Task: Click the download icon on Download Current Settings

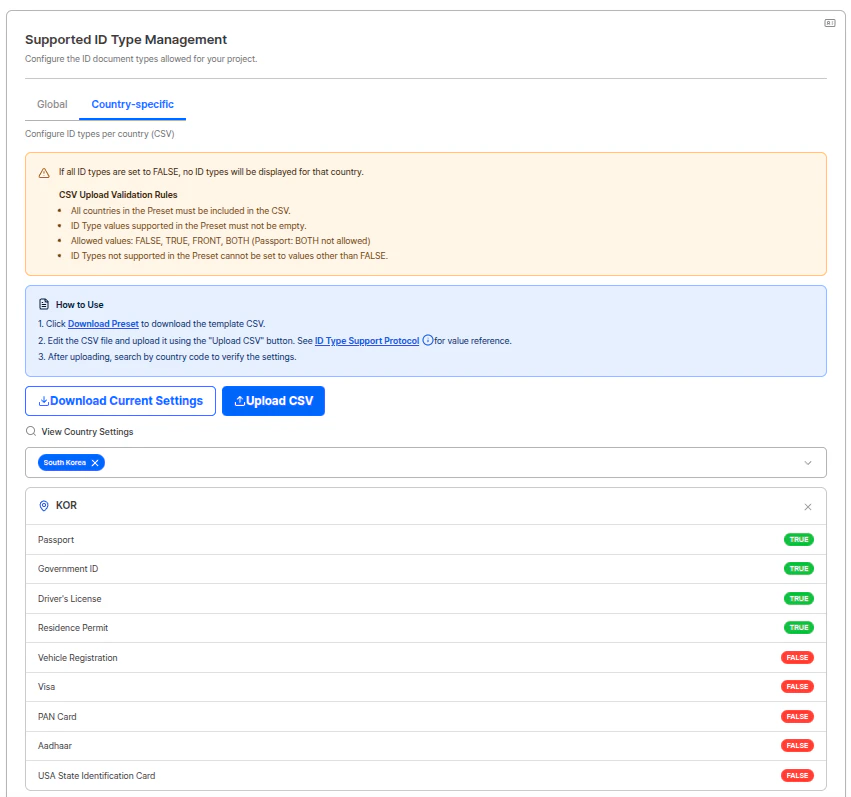Action: pos(41,400)
